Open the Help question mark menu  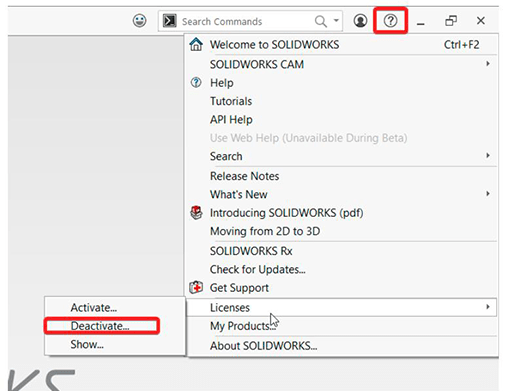[390, 21]
